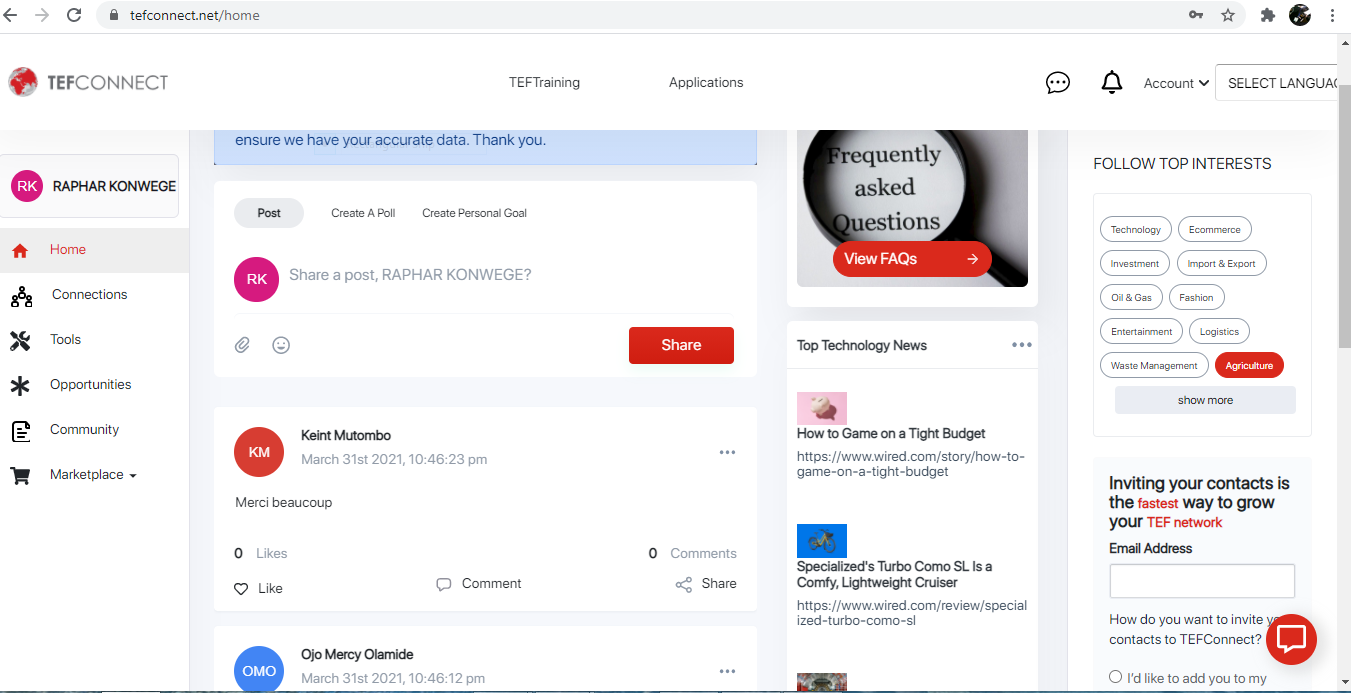Toggle the Entertainment interest tag

(1141, 332)
